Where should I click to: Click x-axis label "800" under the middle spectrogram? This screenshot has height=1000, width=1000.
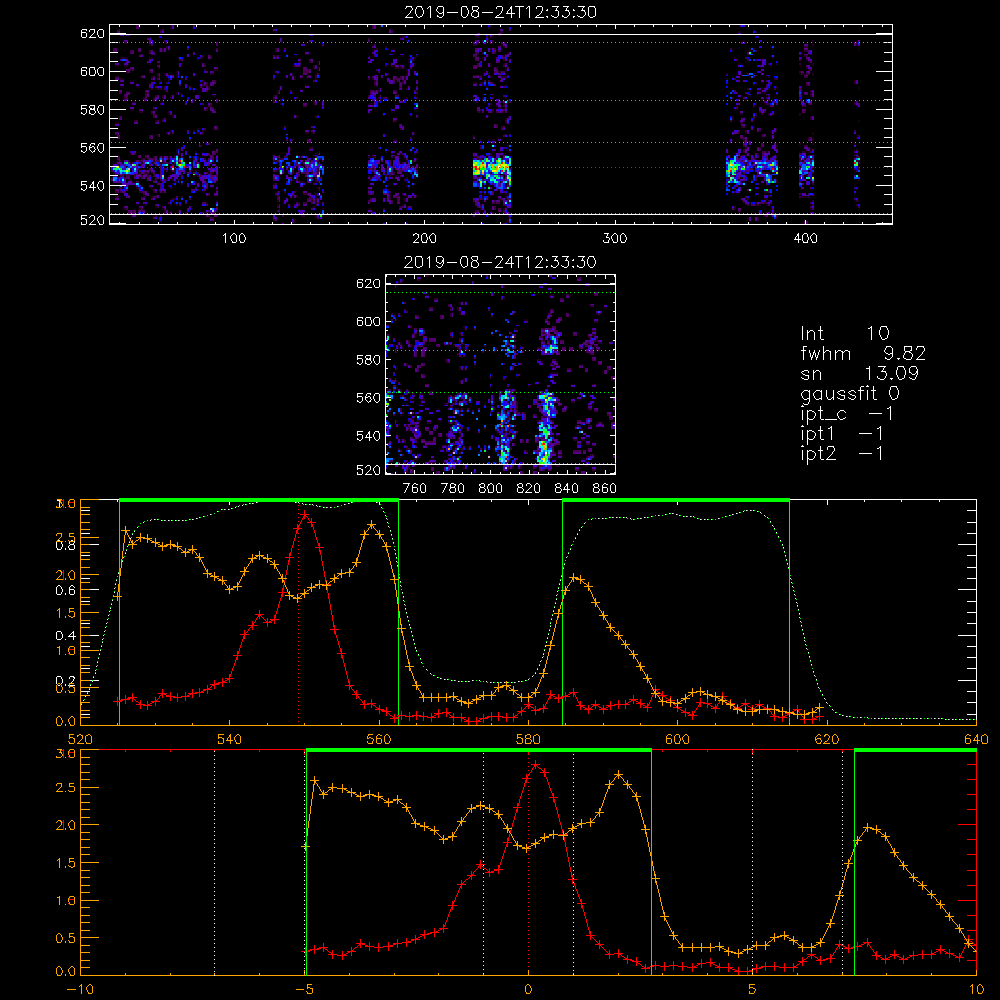coord(490,489)
